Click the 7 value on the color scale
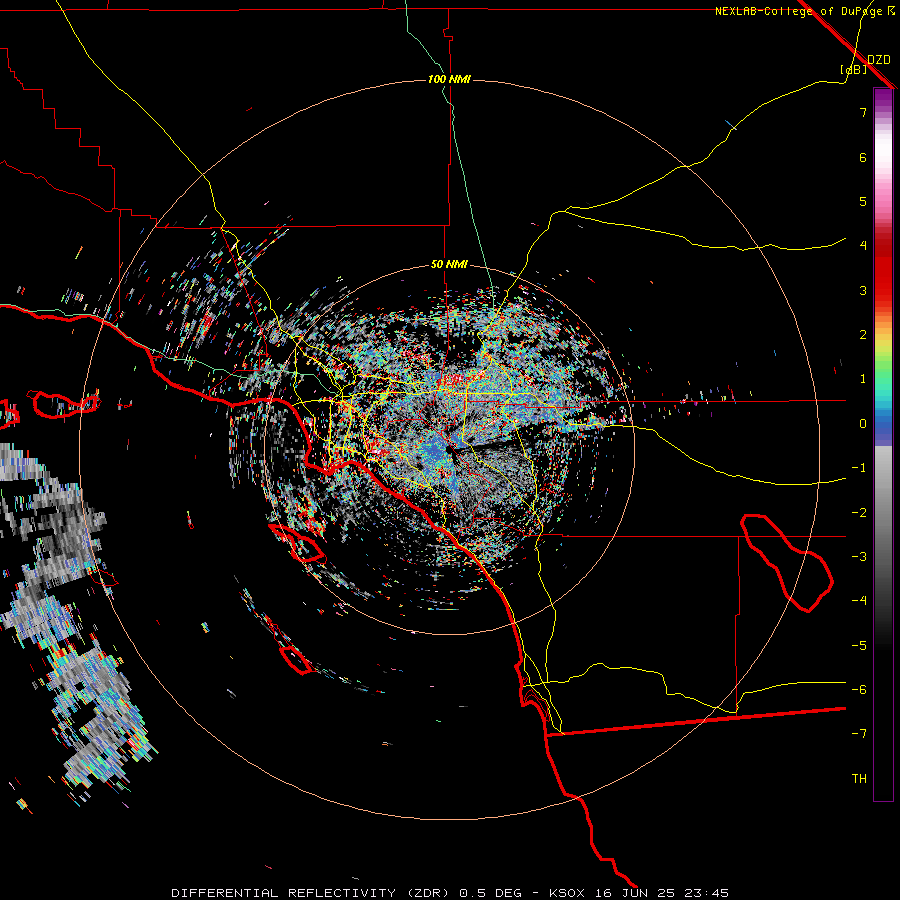 click(863, 112)
